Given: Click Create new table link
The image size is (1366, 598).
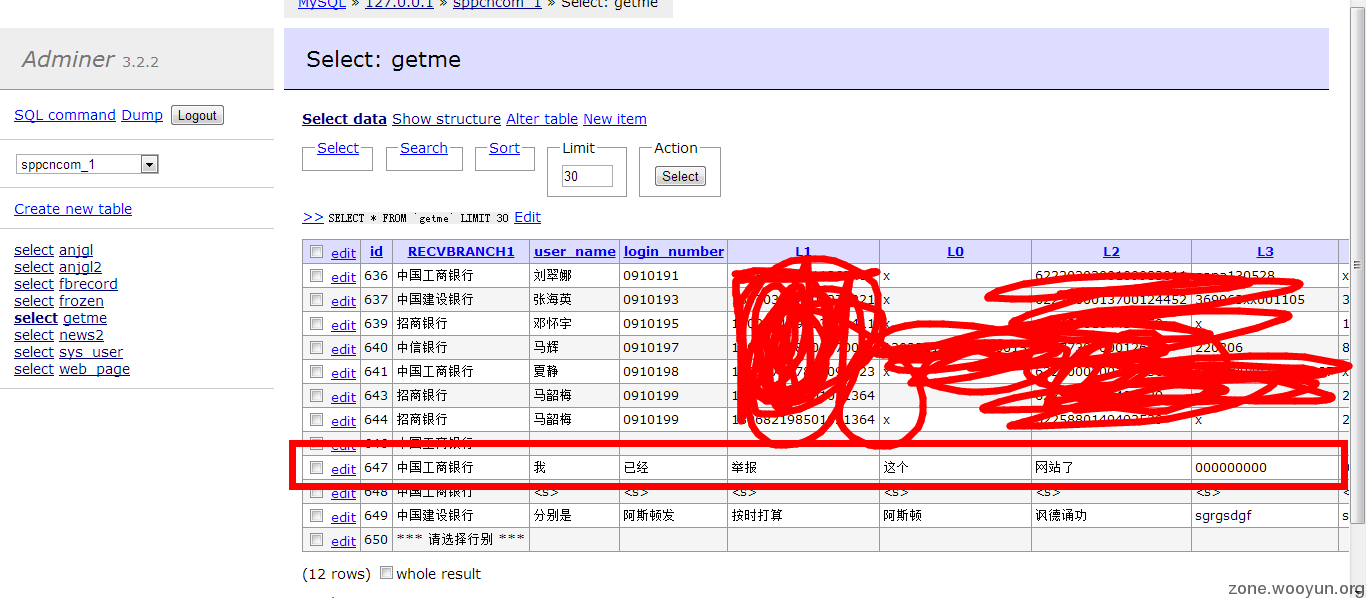Looking at the screenshot, I should (x=73, y=209).
